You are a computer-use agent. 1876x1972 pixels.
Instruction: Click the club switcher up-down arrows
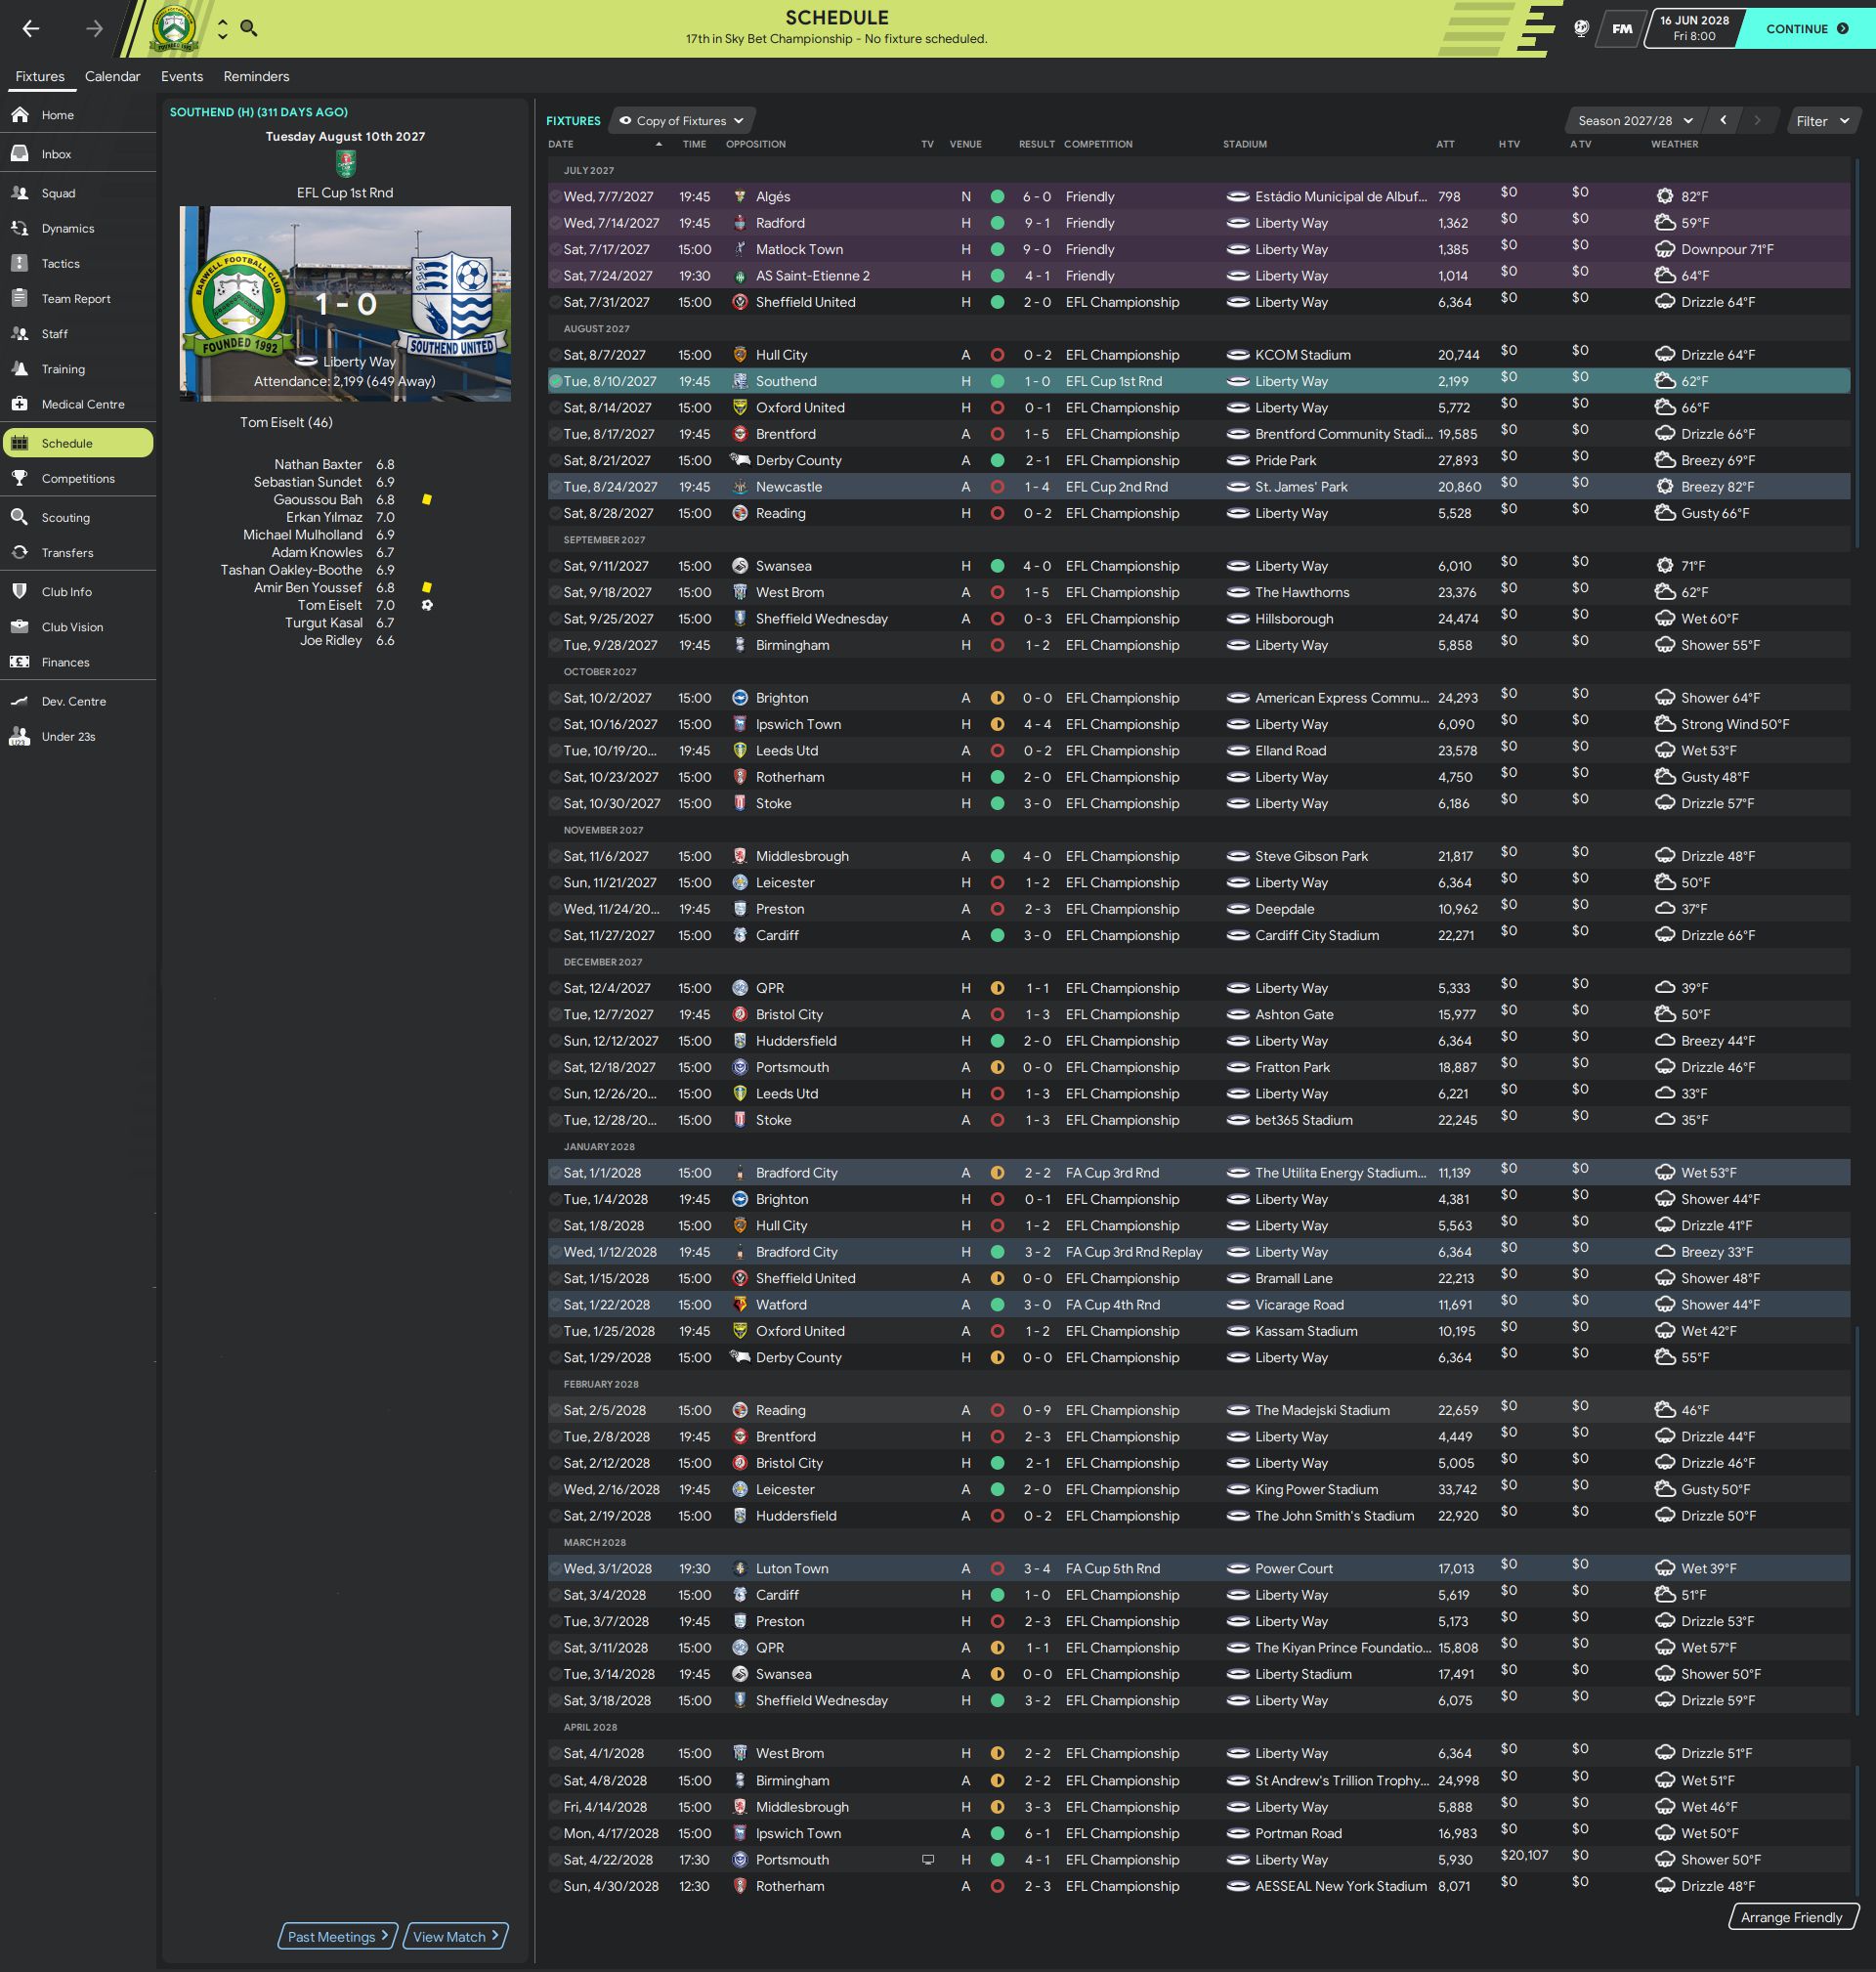pos(222,29)
